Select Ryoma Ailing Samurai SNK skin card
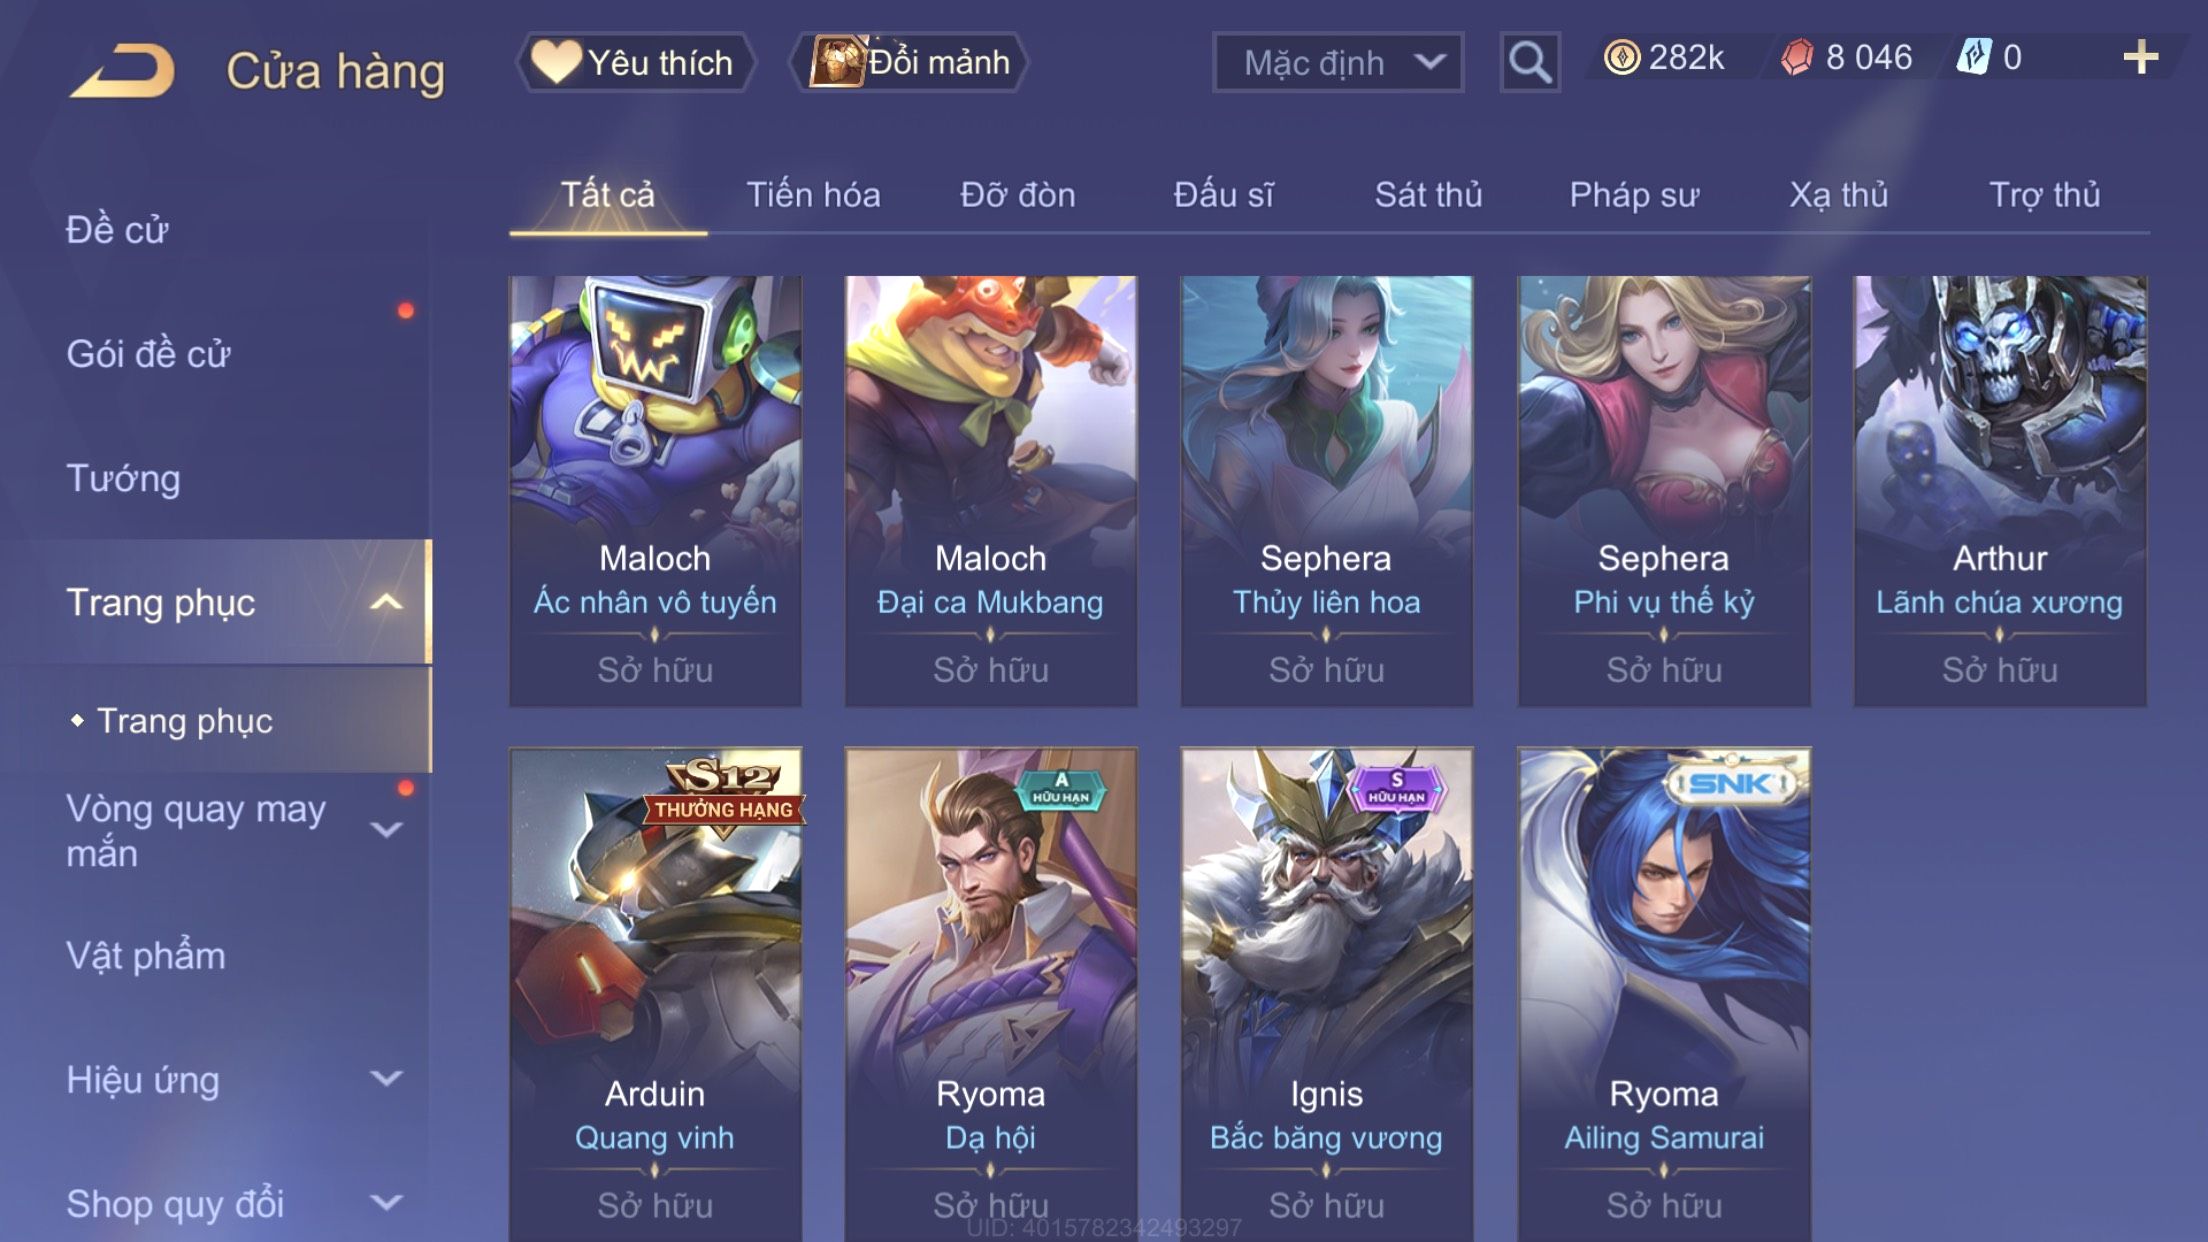Viewport: 2208px width, 1242px height. (x=1663, y=995)
